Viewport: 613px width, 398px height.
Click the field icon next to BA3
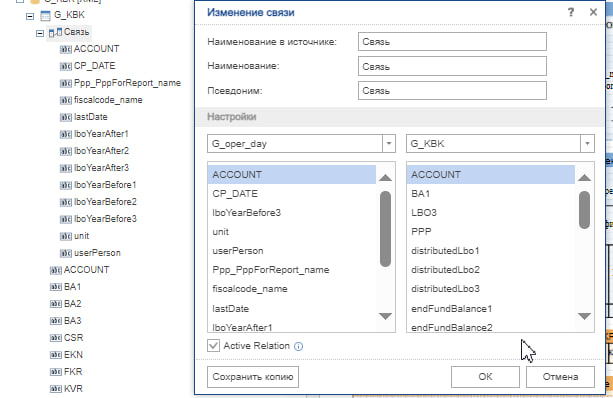56,321
